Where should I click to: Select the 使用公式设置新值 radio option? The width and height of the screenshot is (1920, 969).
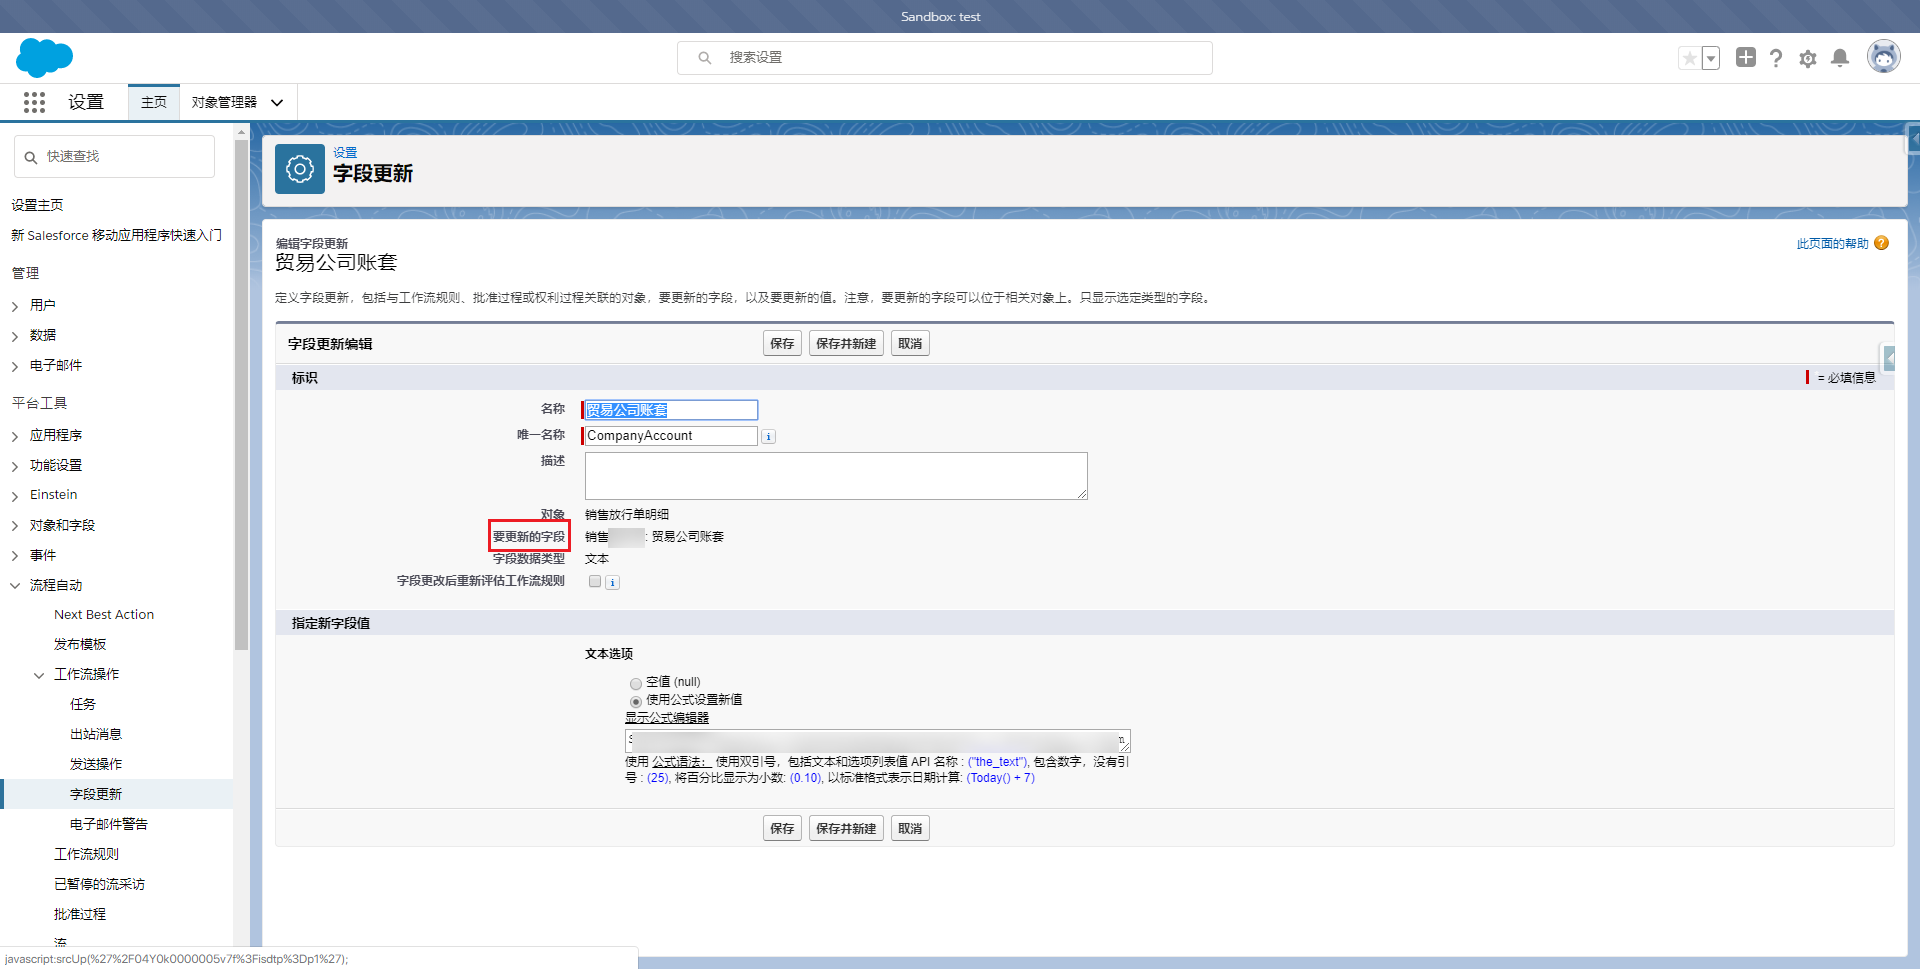click(636, 701)
